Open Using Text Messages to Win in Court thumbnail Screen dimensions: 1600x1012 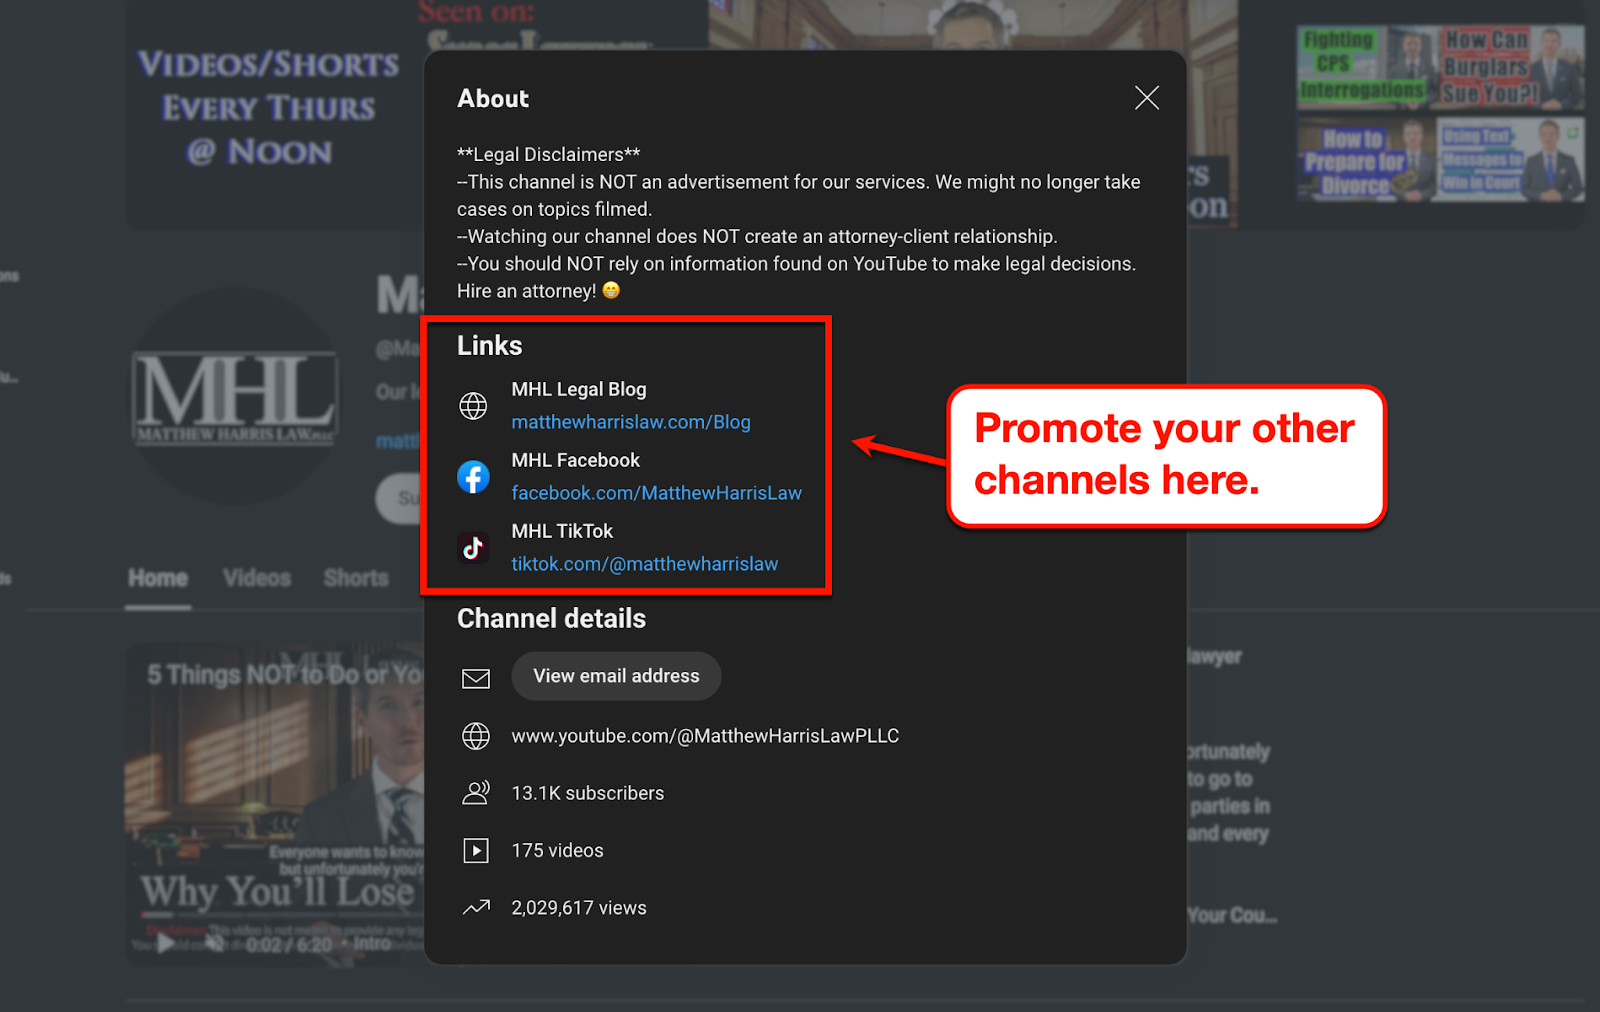[1512, 160]
